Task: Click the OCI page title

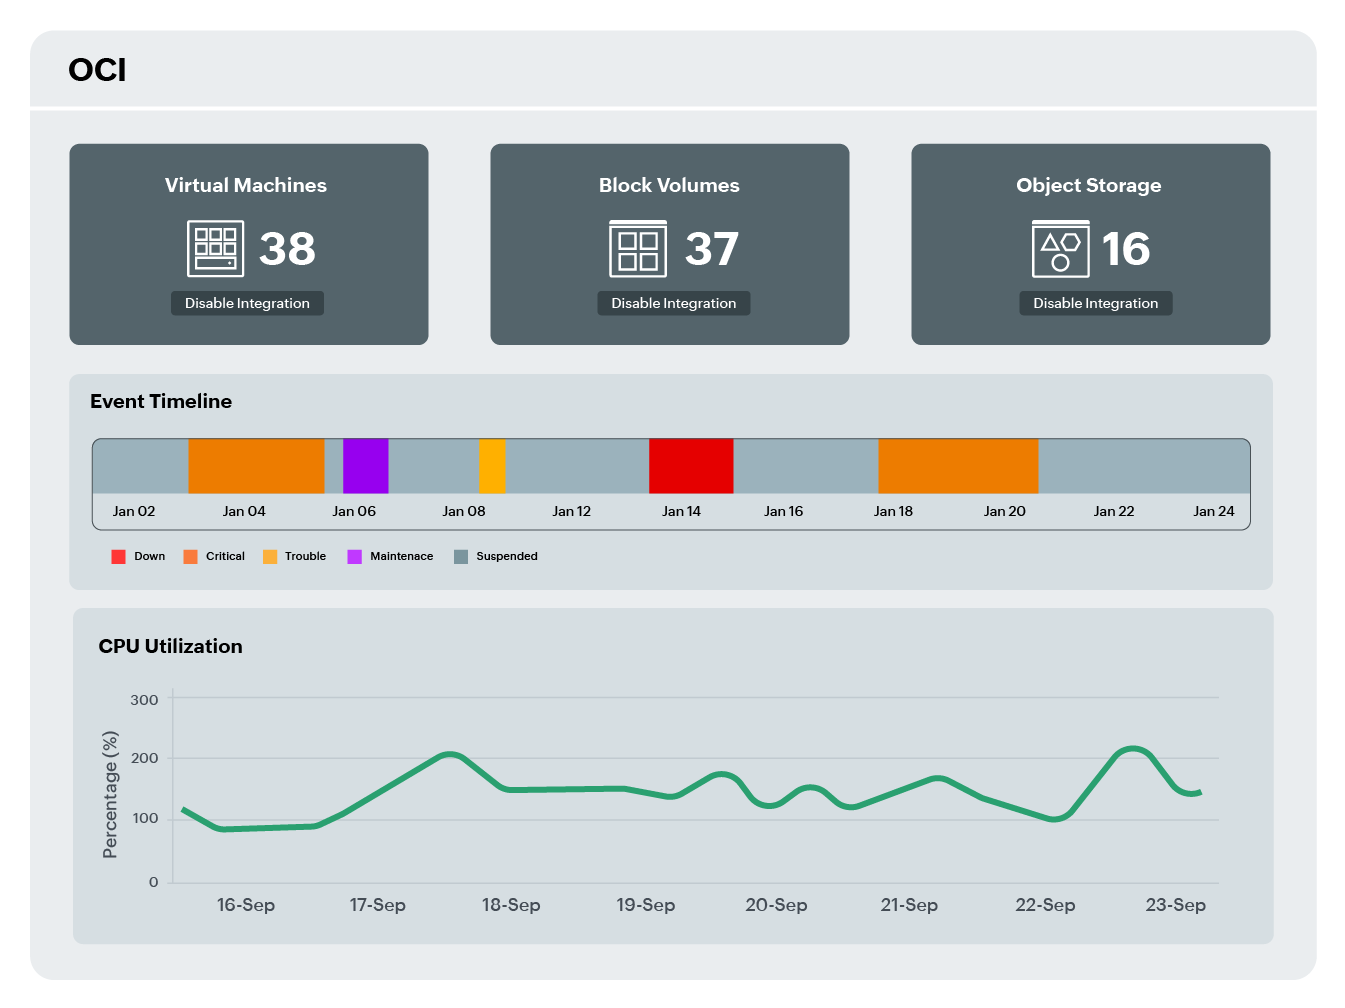Action: coord(97,70)
